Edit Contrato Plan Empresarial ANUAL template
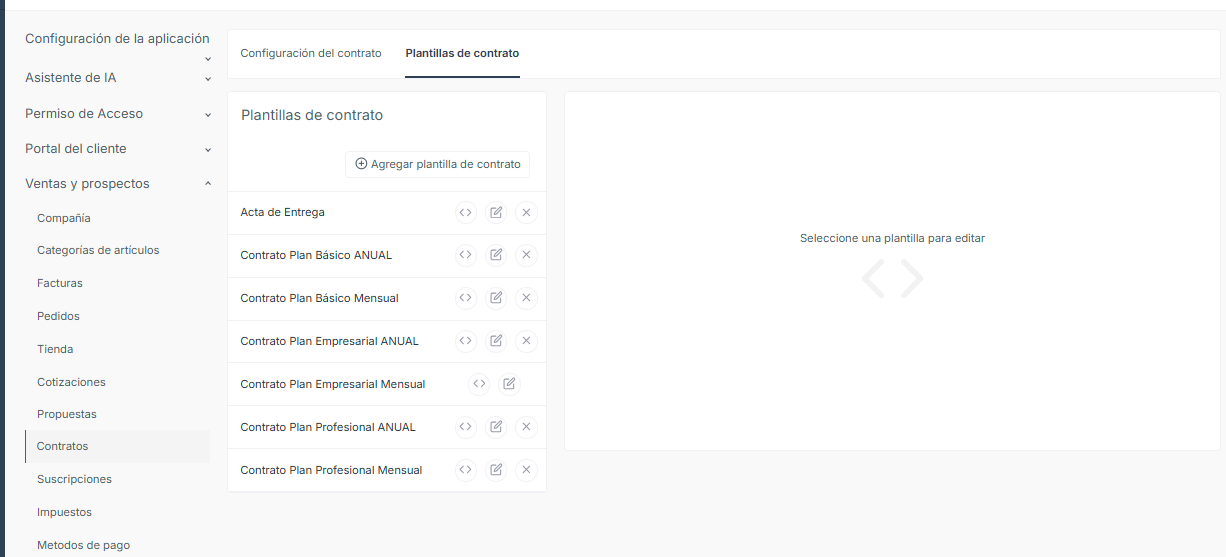Viewport: 1226px width, 557px height. click(x=496, y=341)
